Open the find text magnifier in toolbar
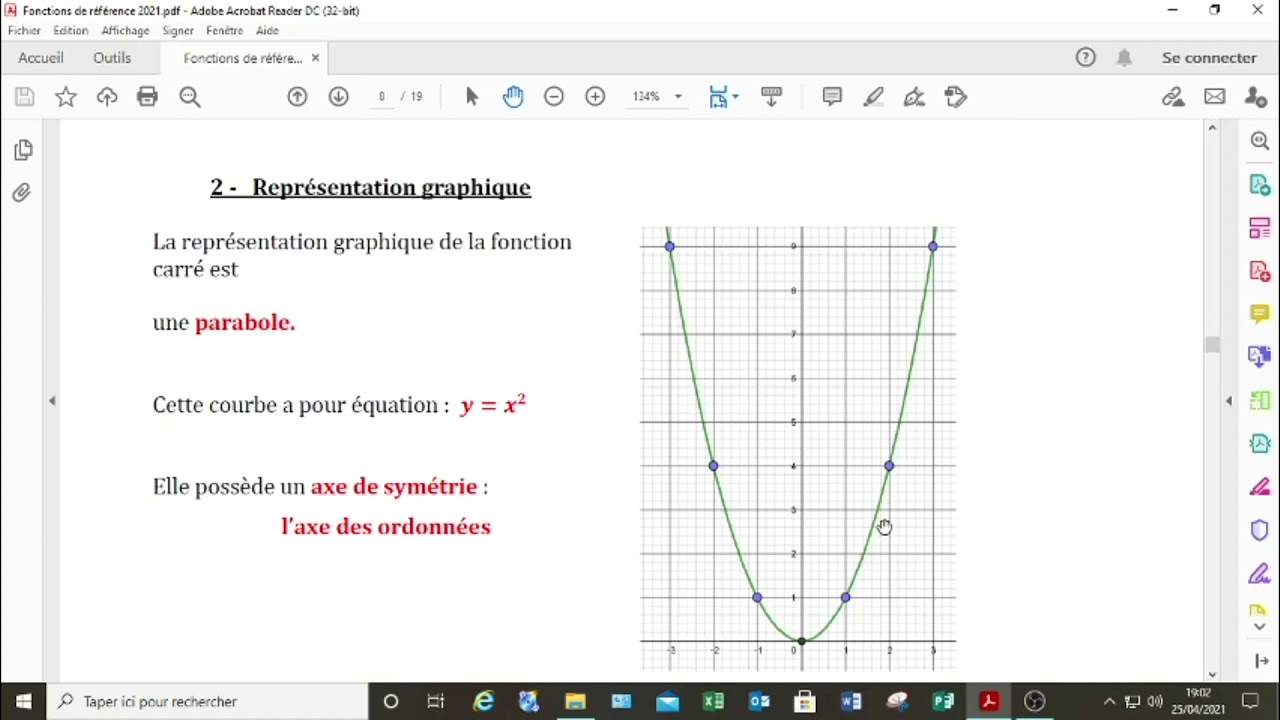The image size is (1280, 720). tap(190, 97)
